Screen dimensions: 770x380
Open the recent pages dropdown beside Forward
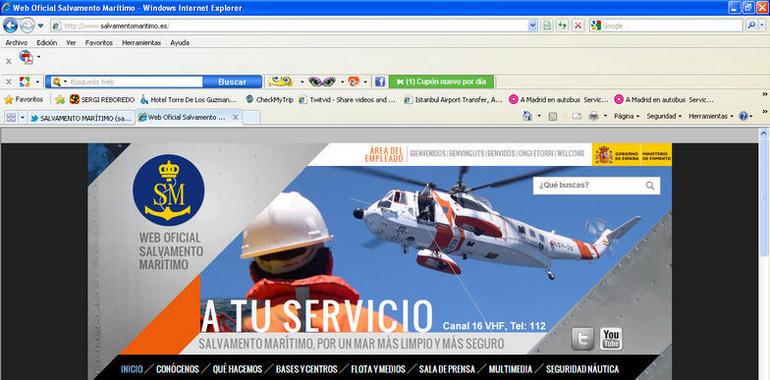[x=41, y=26]
